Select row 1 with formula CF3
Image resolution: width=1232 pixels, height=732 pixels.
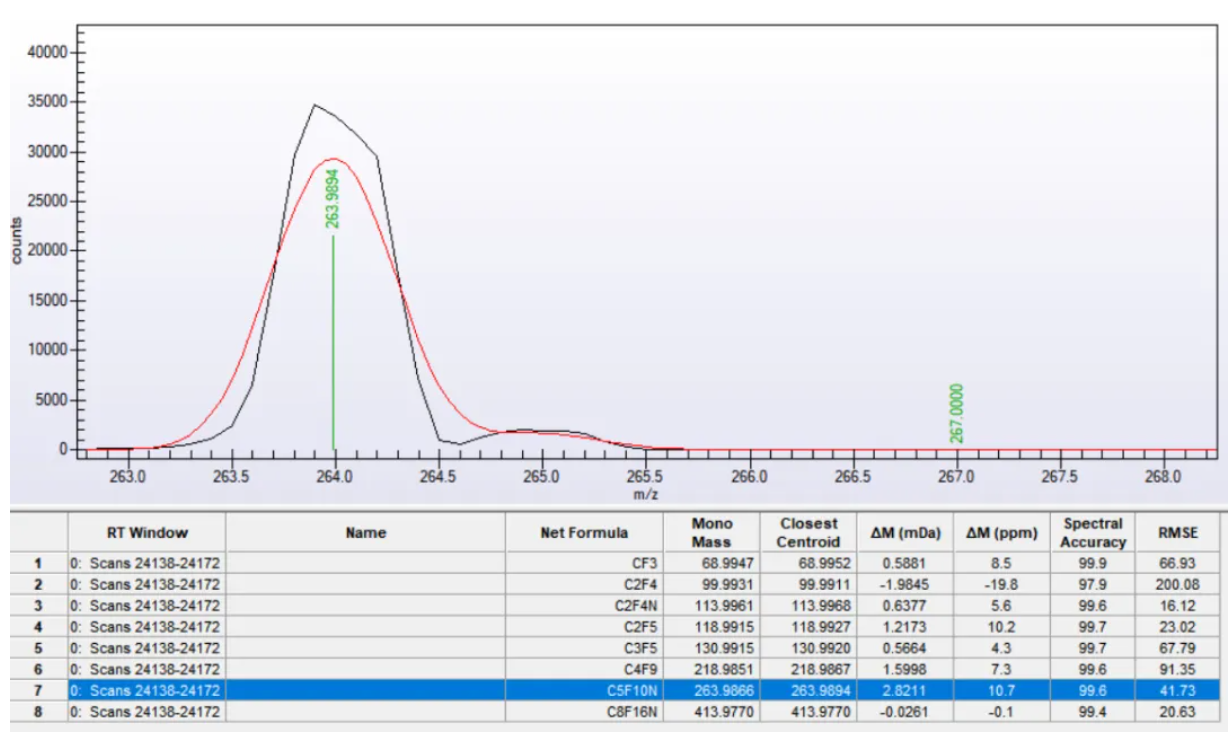[x=644, y=563]
